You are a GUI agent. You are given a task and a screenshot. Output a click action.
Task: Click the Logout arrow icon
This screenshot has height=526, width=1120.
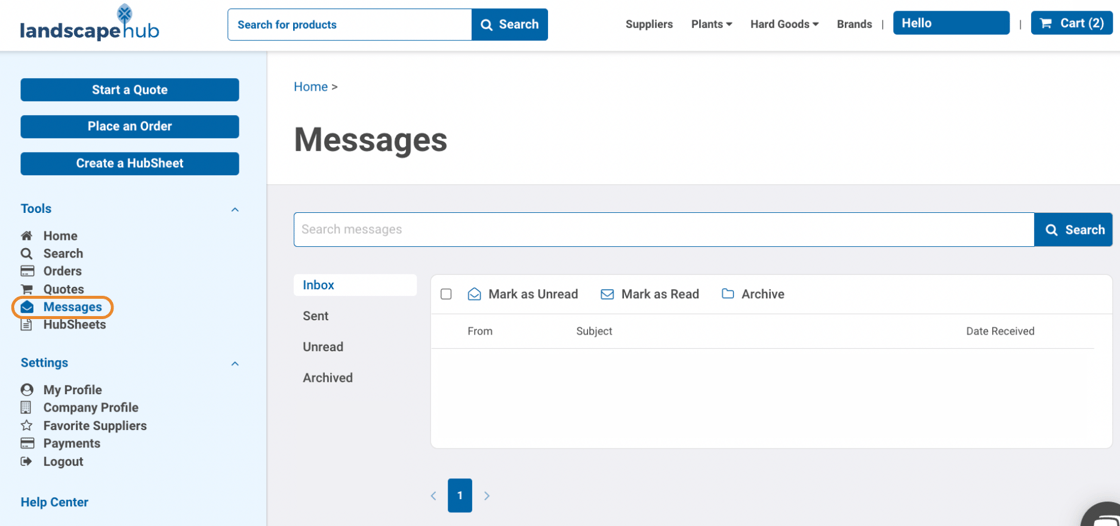pyautogui.click(x=27, y=462)
